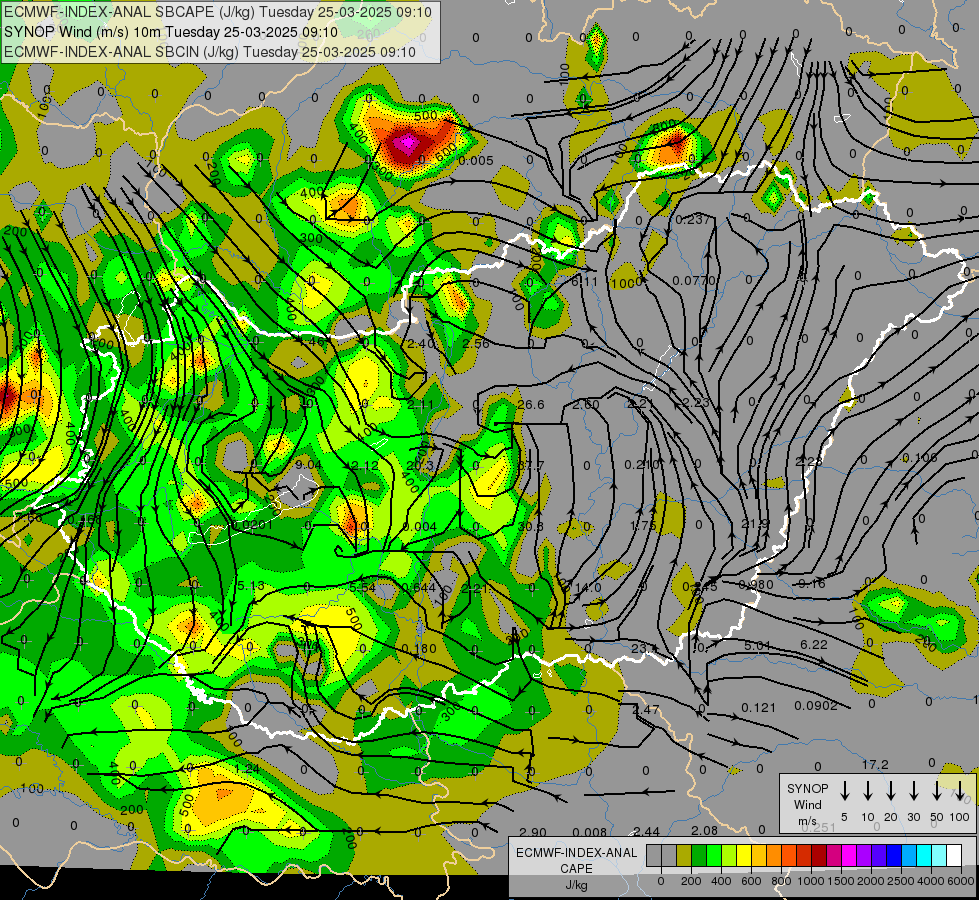Click the 5.01 value on the map
Image resolution: width=979 pixels, height=900 pixels.
pos(757,645)
